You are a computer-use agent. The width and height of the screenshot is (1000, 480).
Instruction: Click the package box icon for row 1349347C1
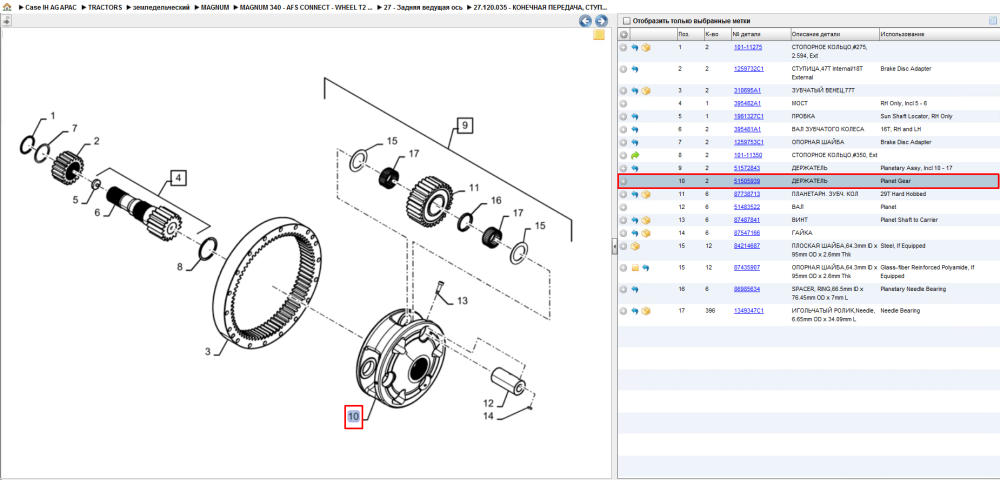coord(646,311)
